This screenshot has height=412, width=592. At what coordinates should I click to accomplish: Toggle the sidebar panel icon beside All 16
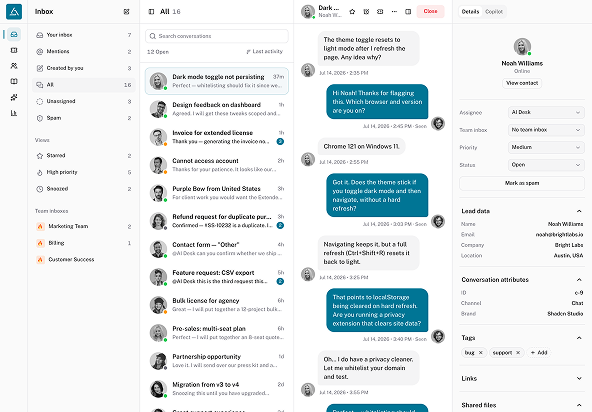click(151, 12)
